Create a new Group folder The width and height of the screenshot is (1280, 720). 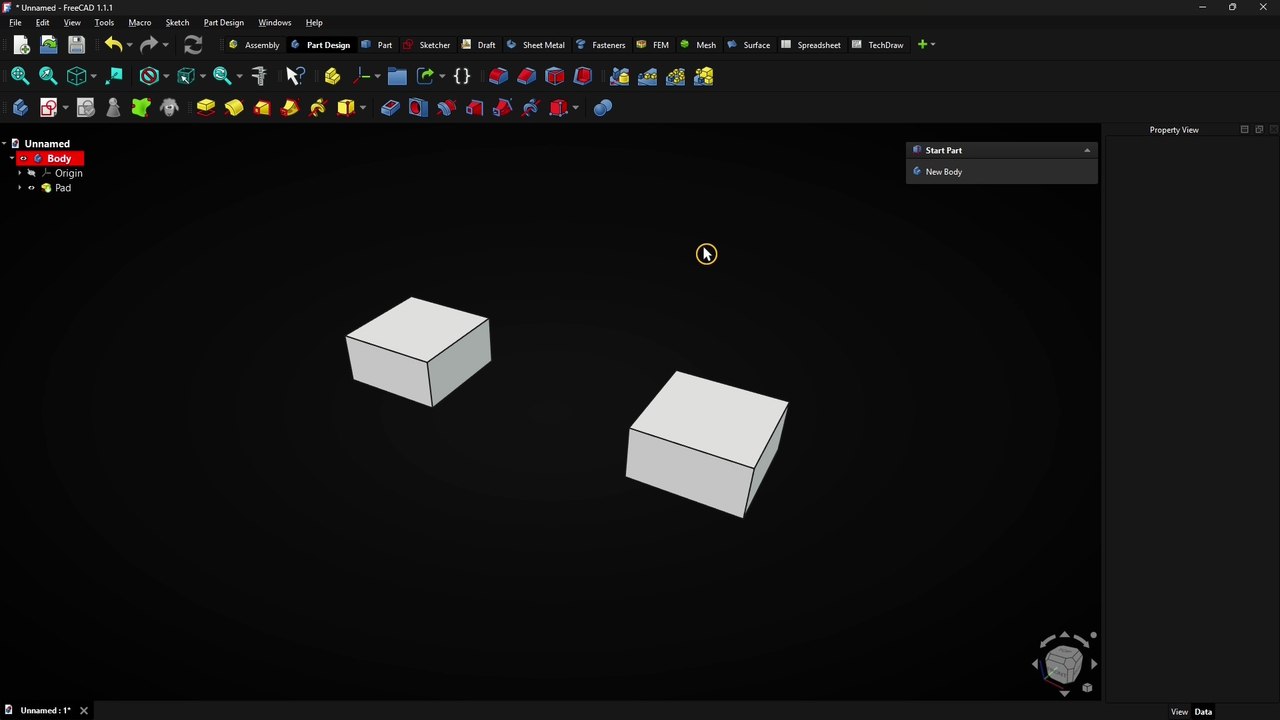click(x=397, y=76)
